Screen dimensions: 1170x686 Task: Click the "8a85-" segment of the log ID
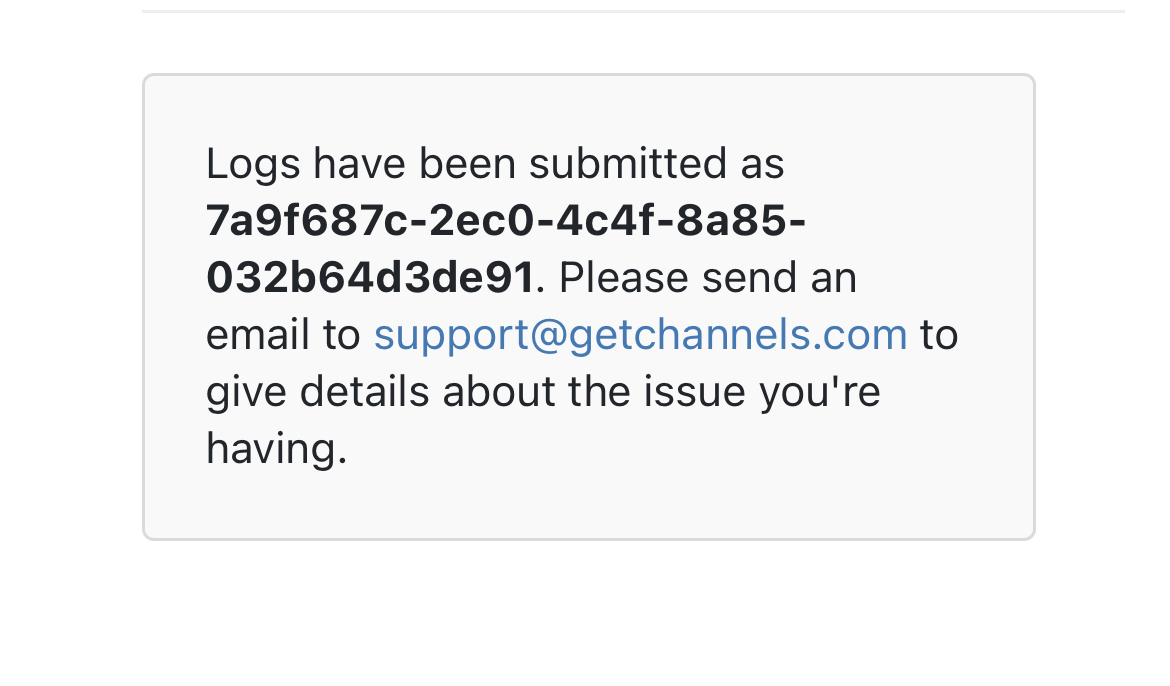coord(741,221)
